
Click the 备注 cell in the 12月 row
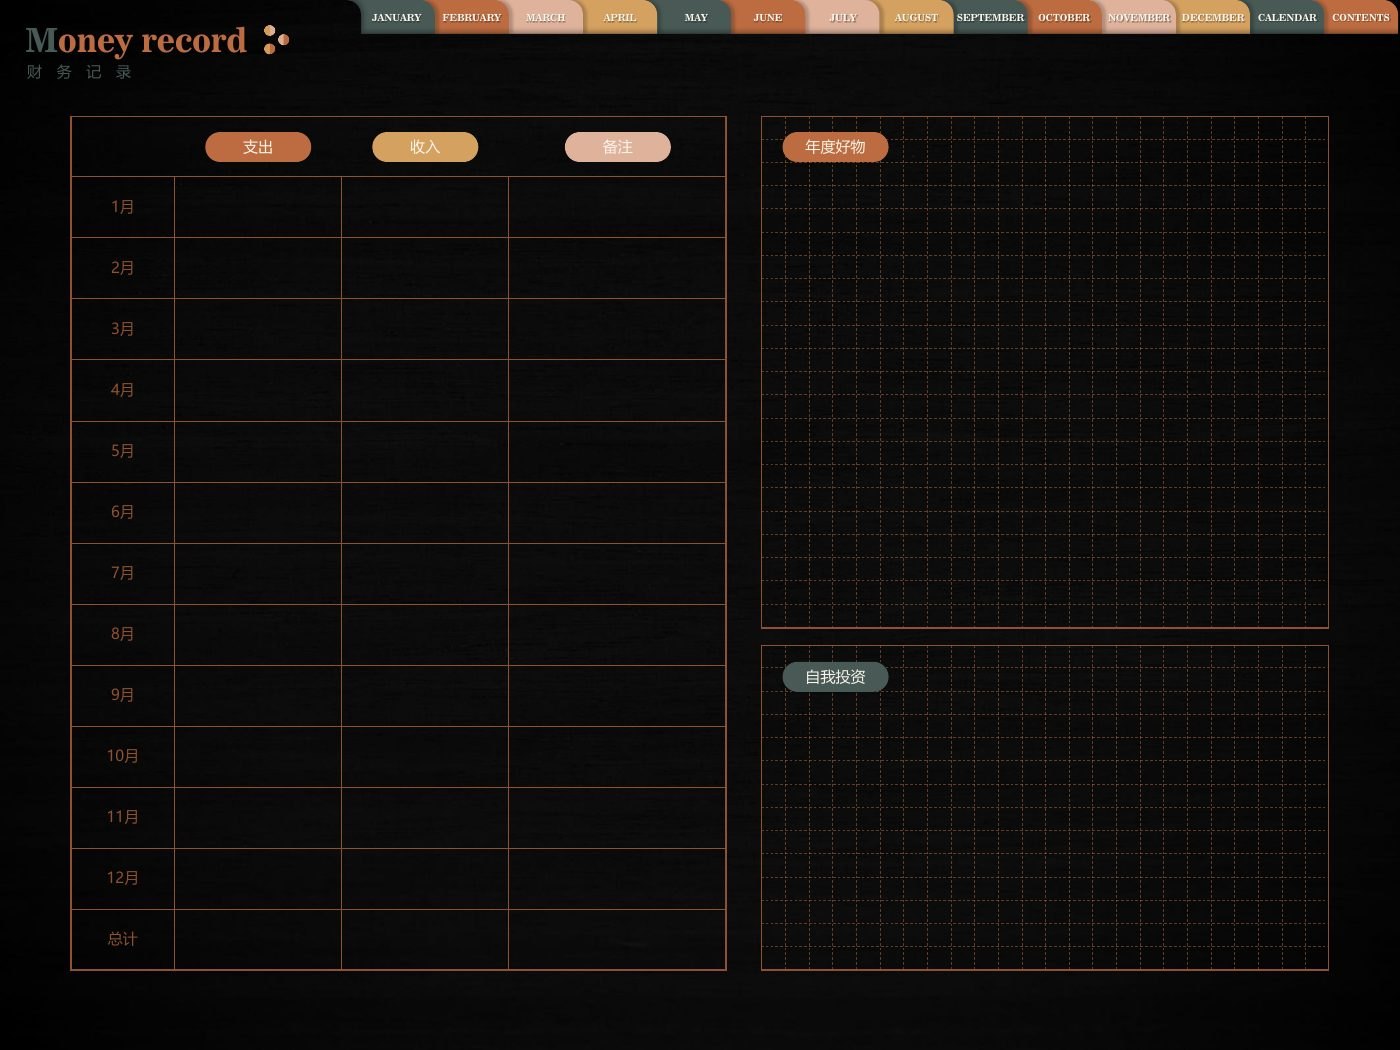pos(617,878)
